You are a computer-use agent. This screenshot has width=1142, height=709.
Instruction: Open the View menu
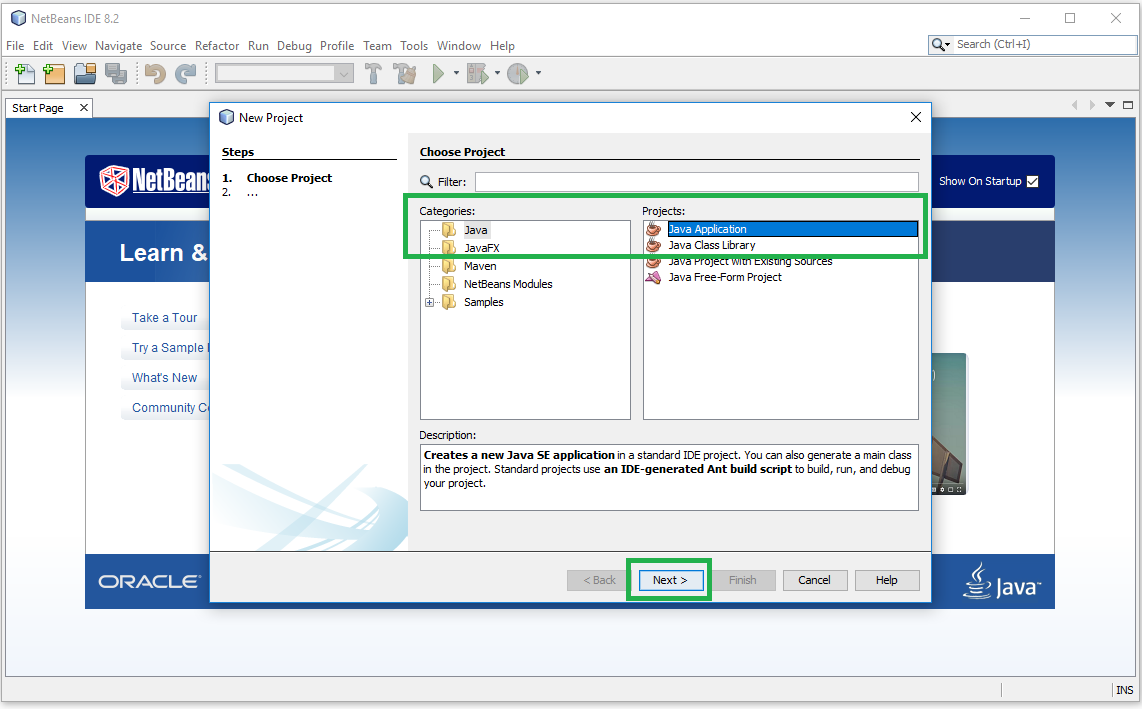coord(74,46)
